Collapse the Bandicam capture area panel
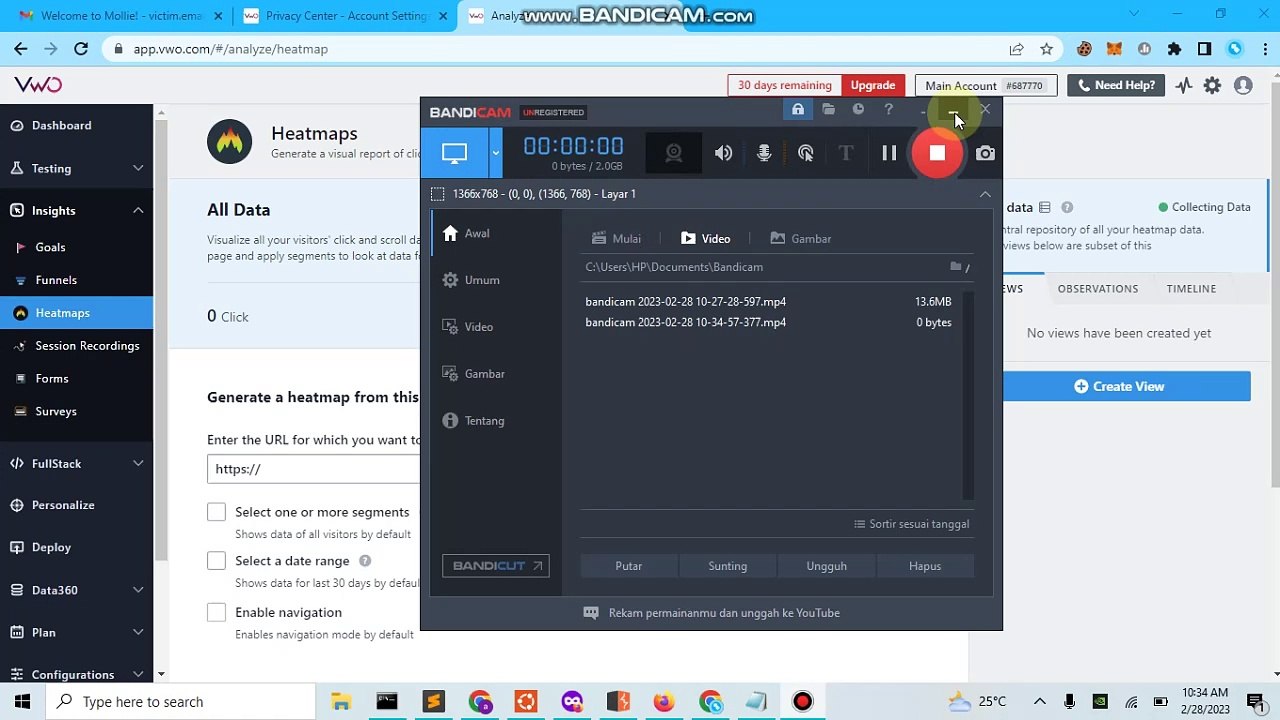 (985, 194)
